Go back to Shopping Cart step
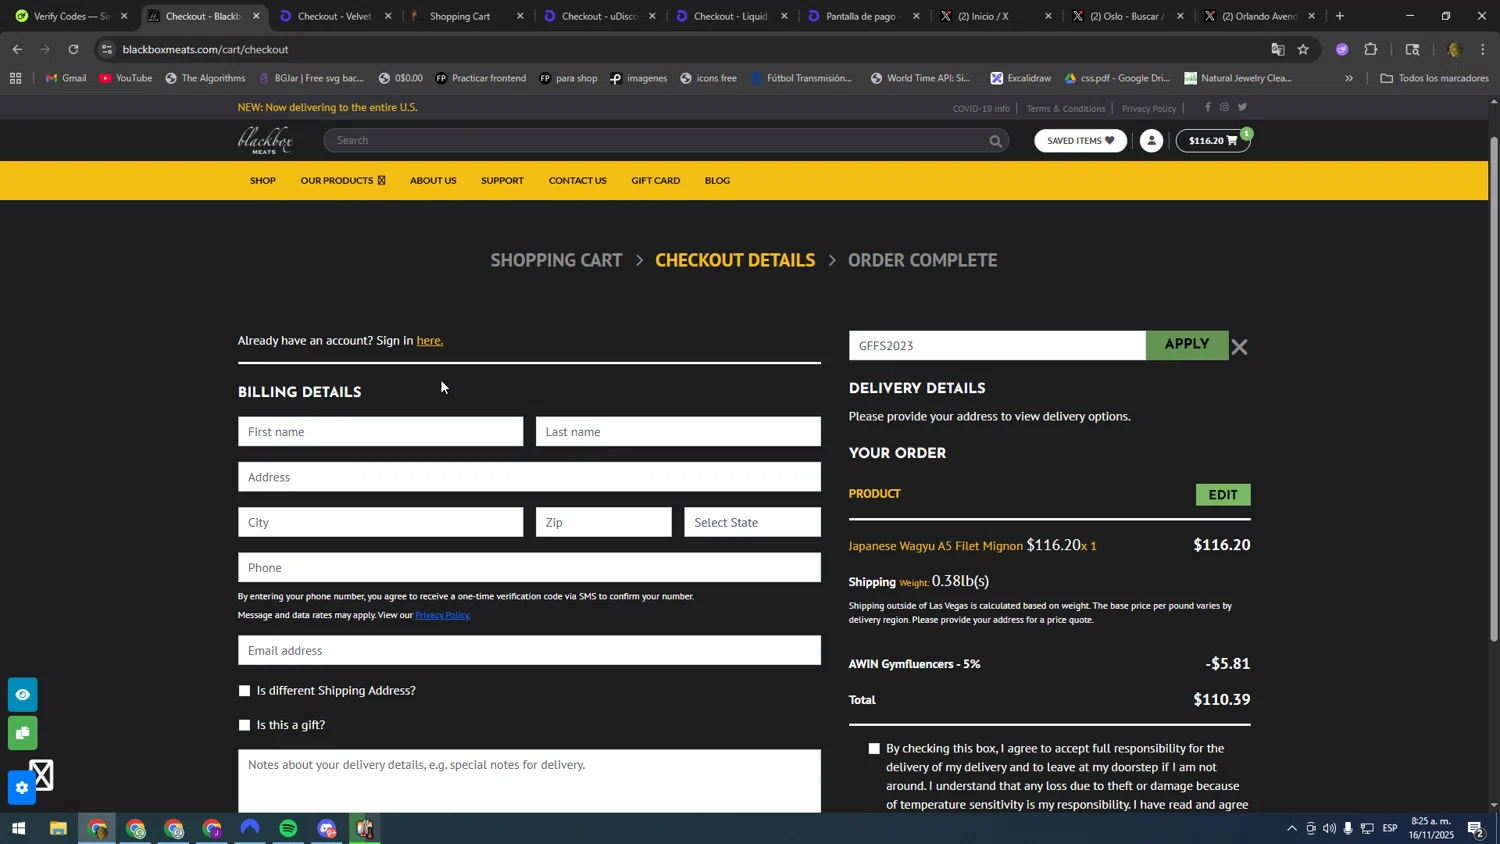 [556, 260]
